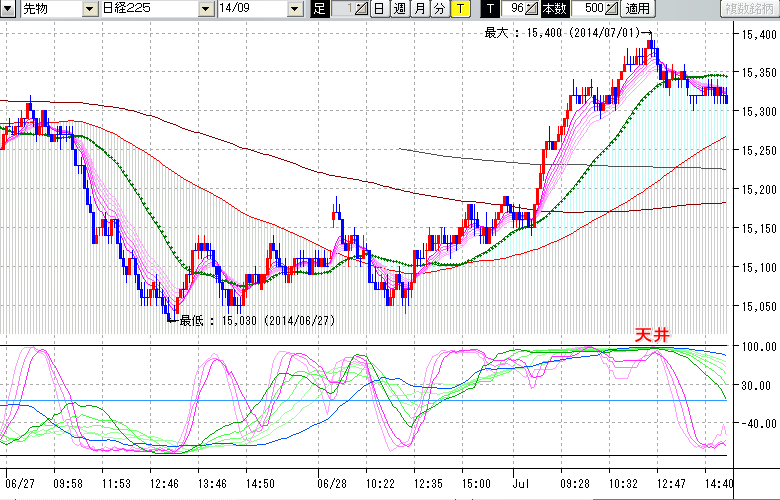Viewport: 780px width, 500px height.
Task: Click the yellow T tick button
Action: [459, 9]
